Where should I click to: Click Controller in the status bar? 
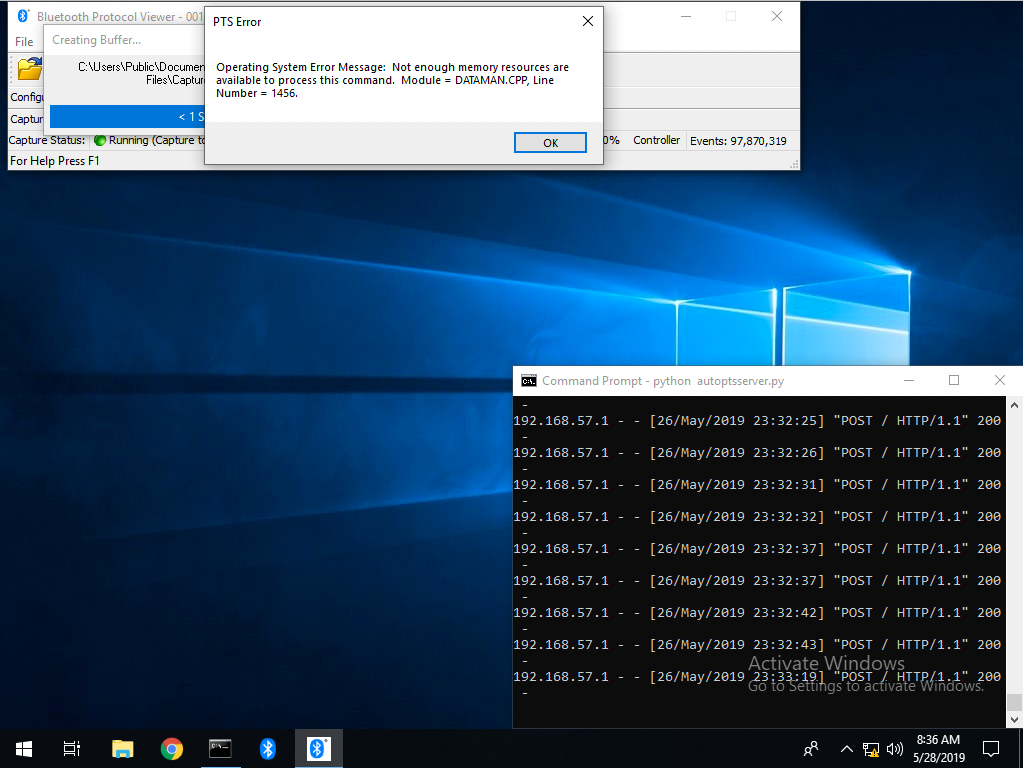656,140
